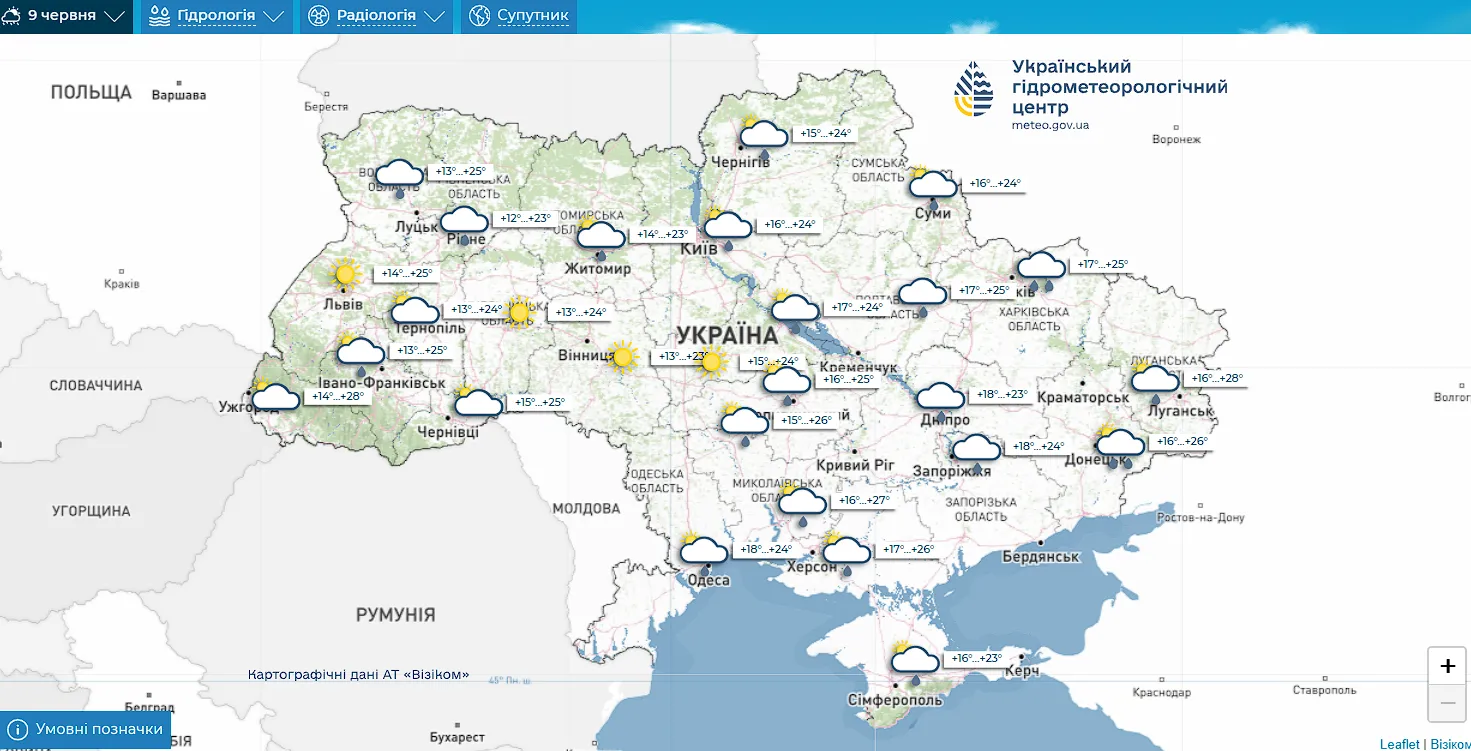Click the +12°...+23° label at Рівне
This screenshot has height=751, width=1471.
pos(526,218)
